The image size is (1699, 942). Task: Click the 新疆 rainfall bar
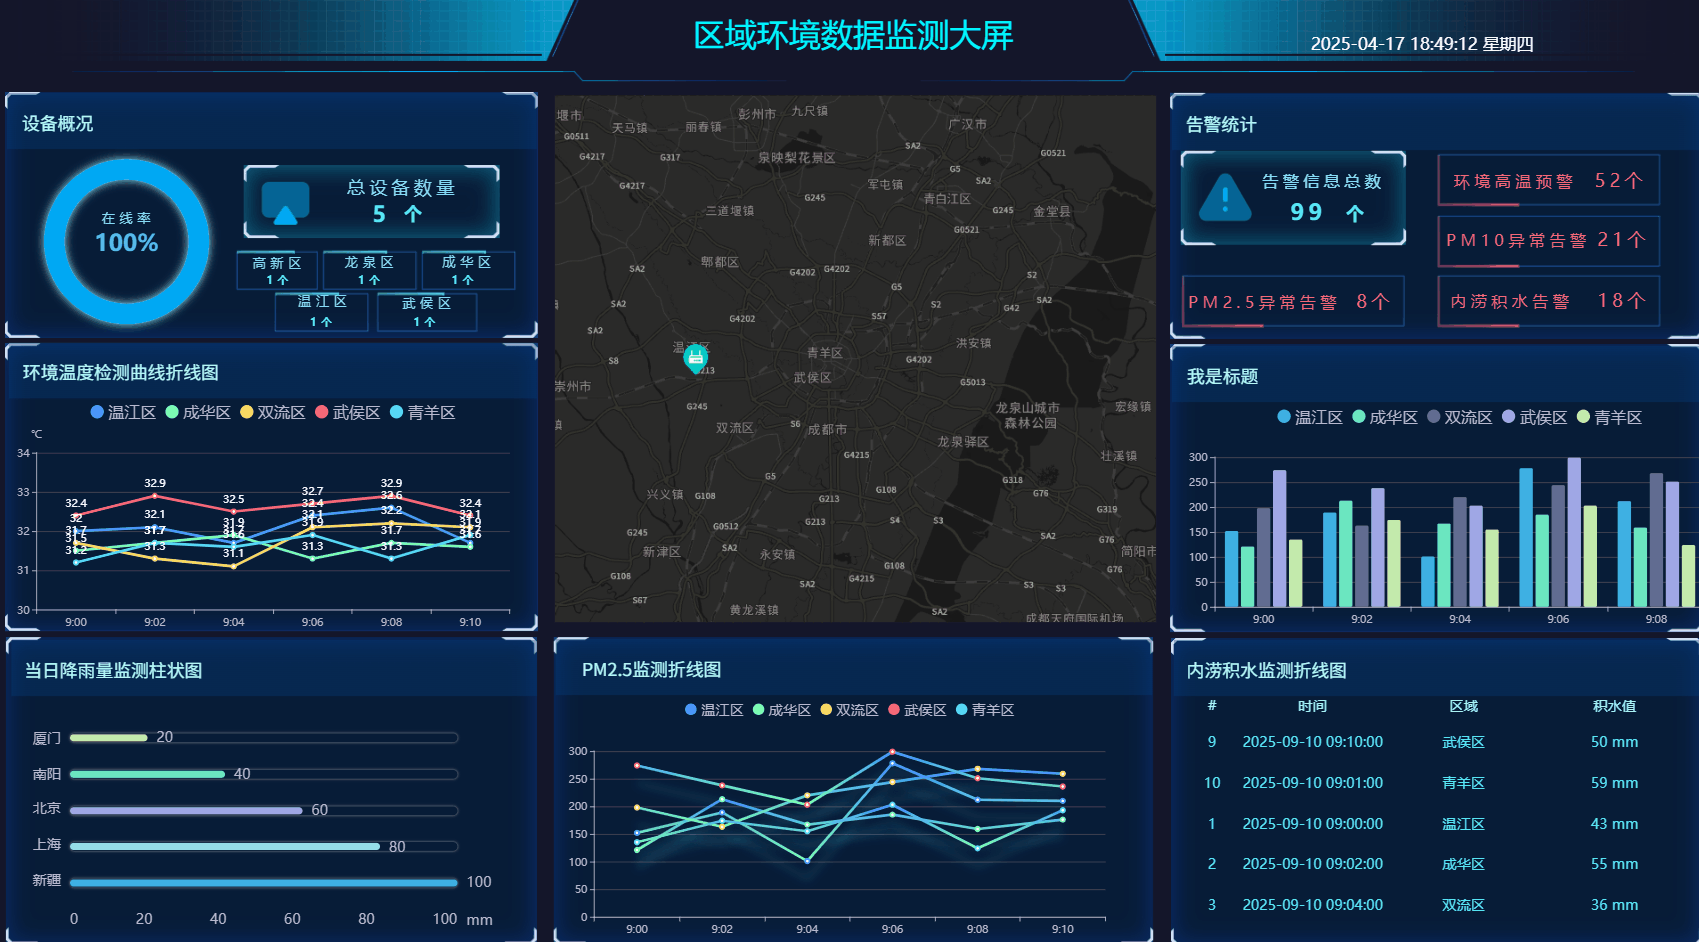[x=264, y=882]
